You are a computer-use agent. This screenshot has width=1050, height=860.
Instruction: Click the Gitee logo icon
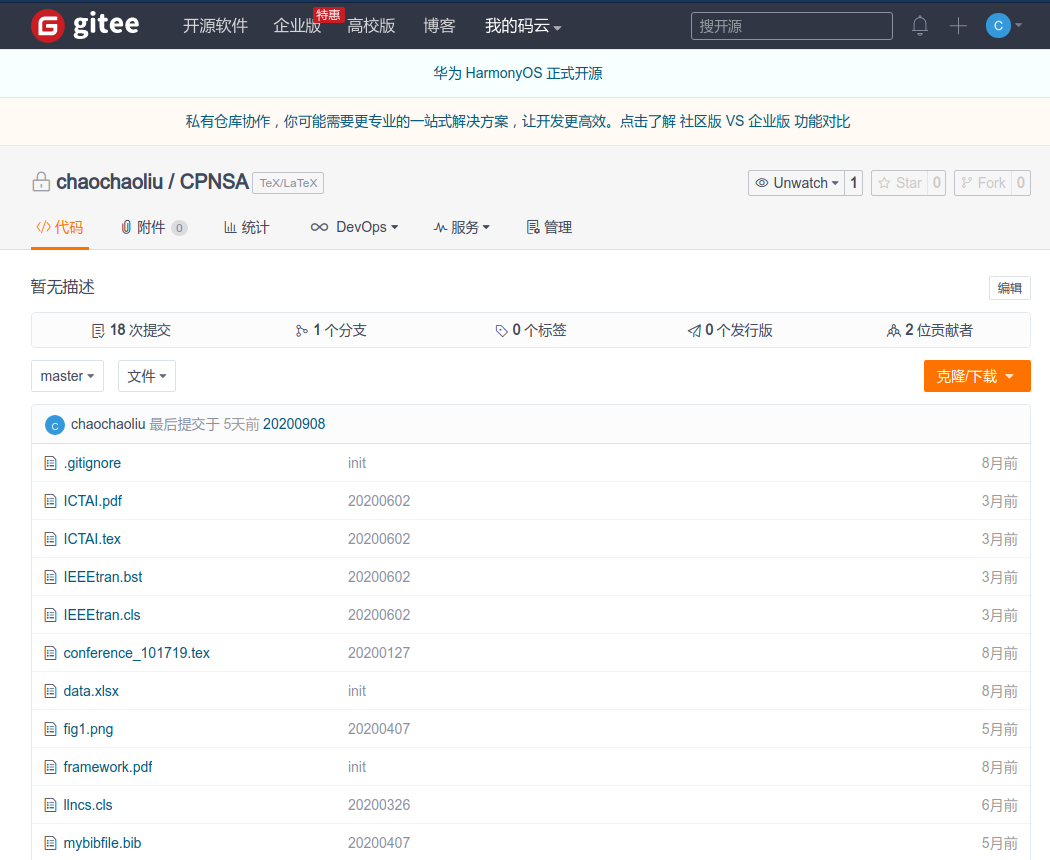click(47, 26)
